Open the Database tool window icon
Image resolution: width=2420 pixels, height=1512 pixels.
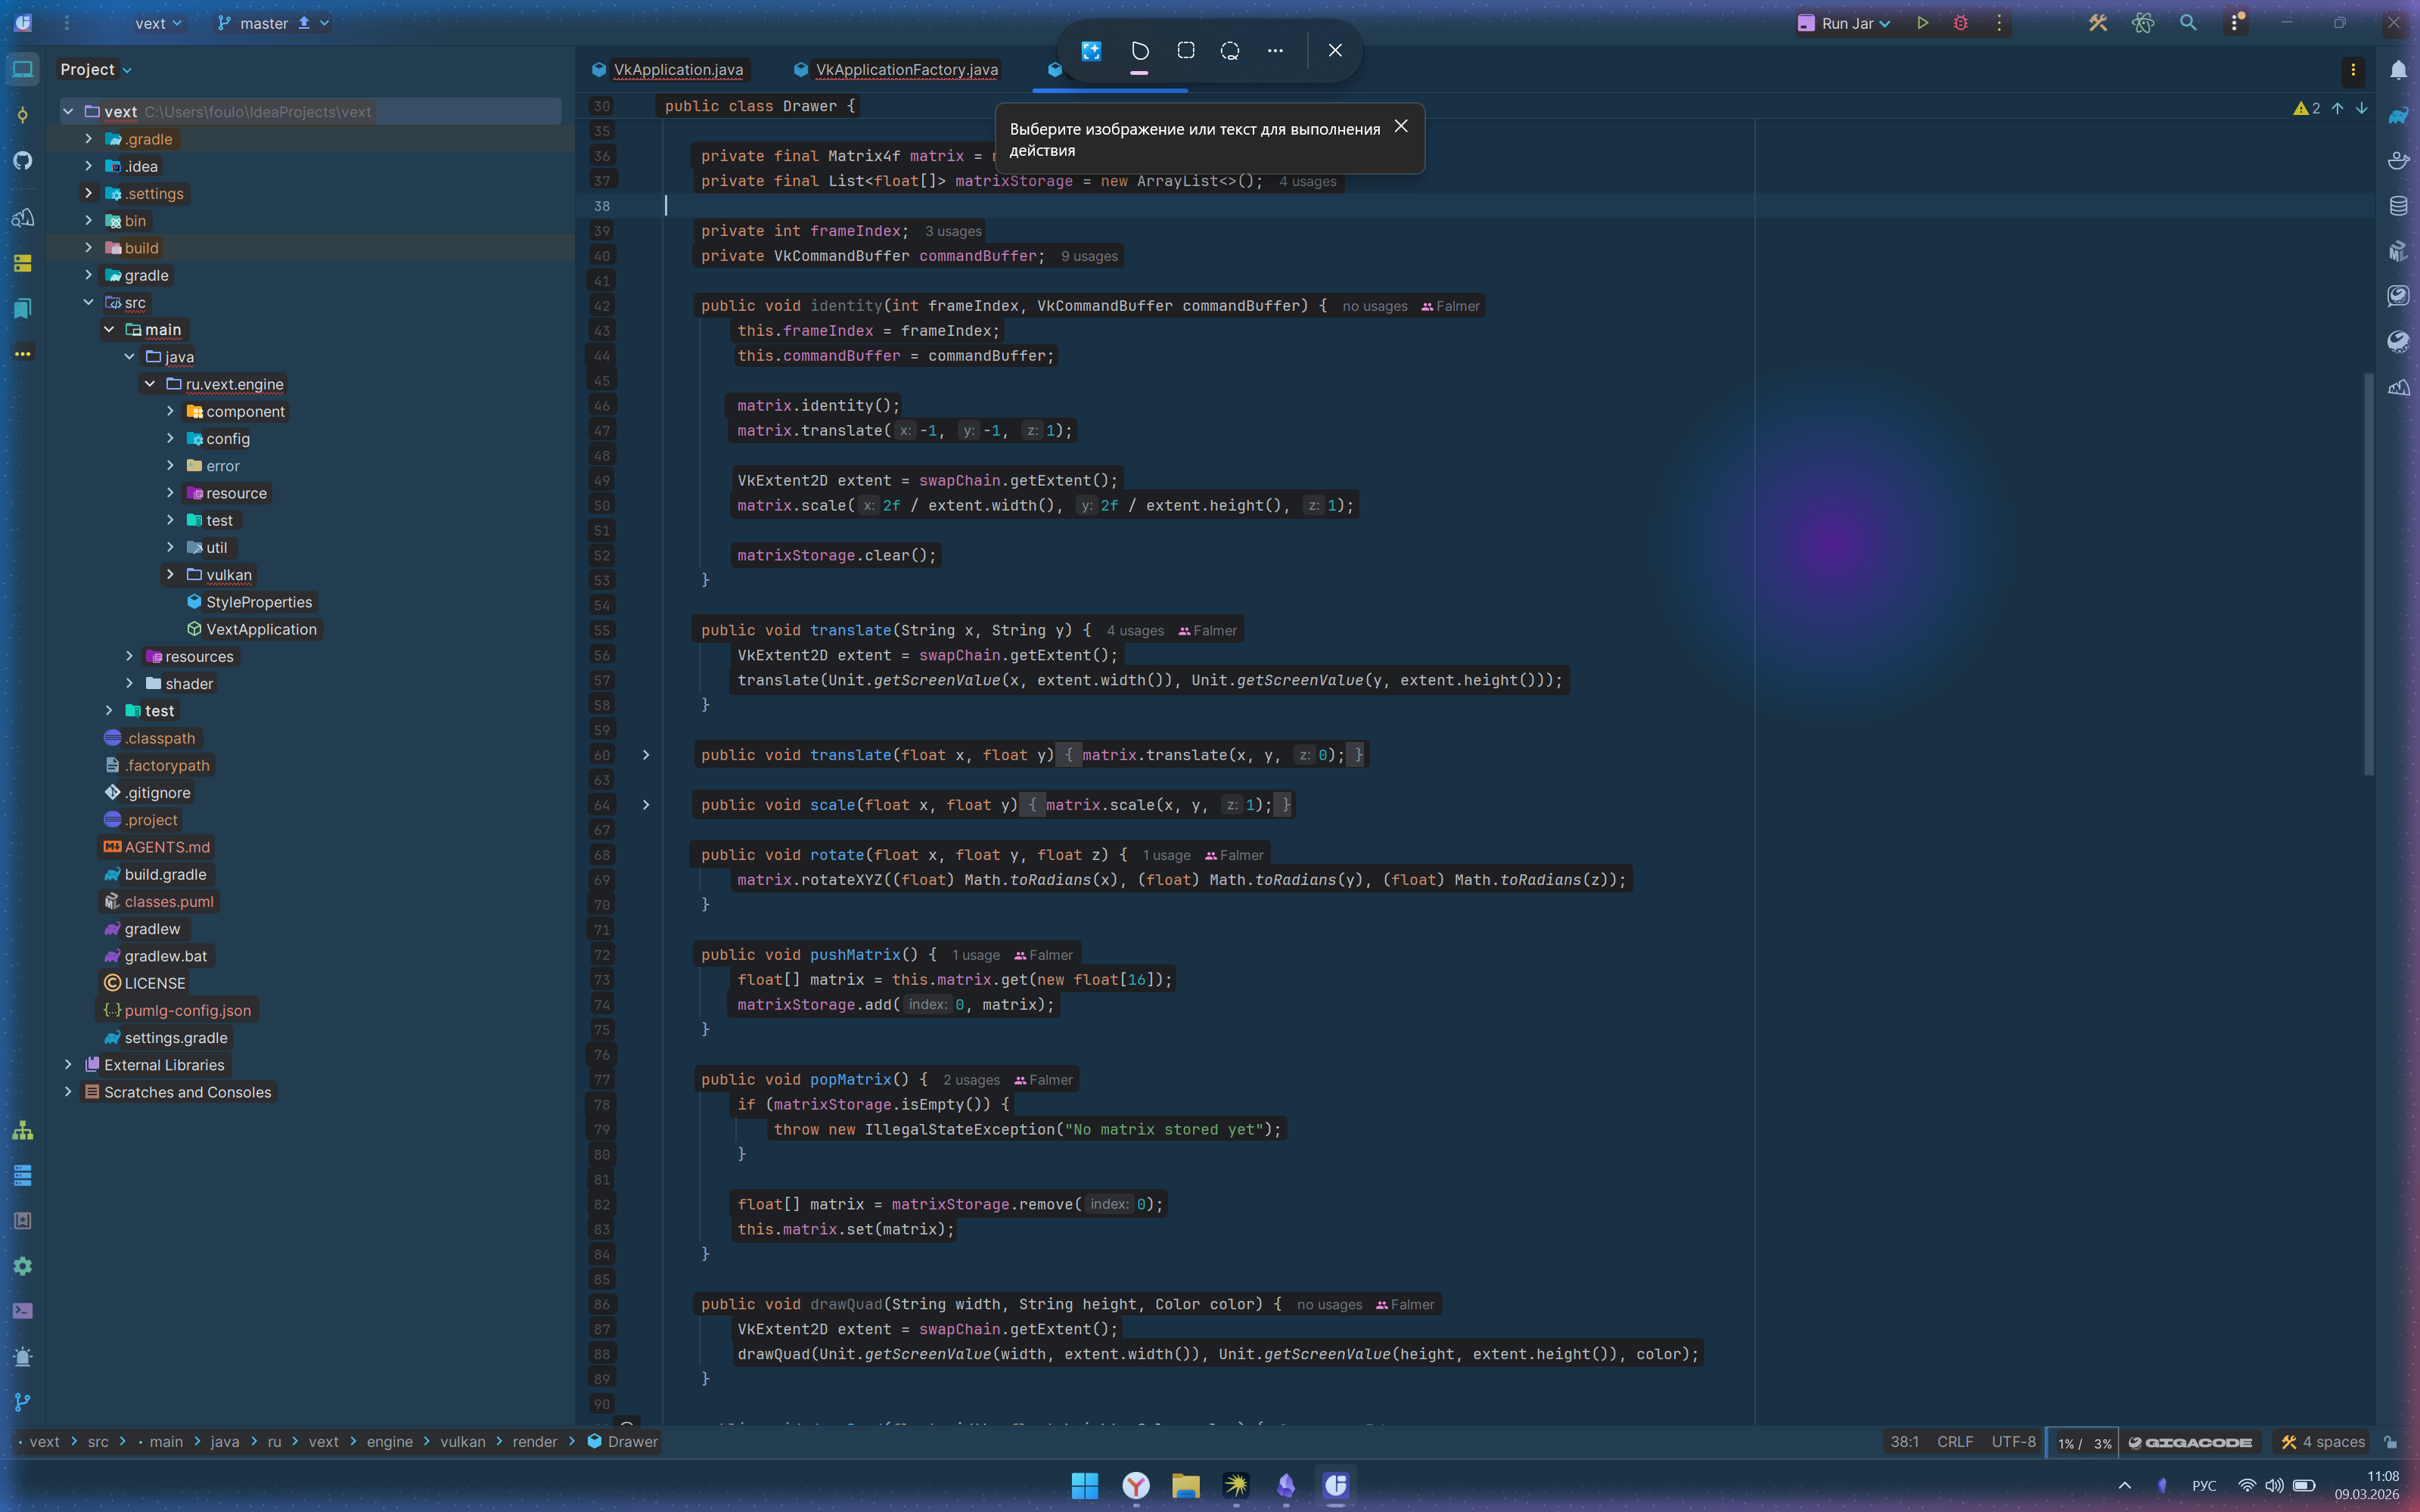click(x=2398, y=206)
